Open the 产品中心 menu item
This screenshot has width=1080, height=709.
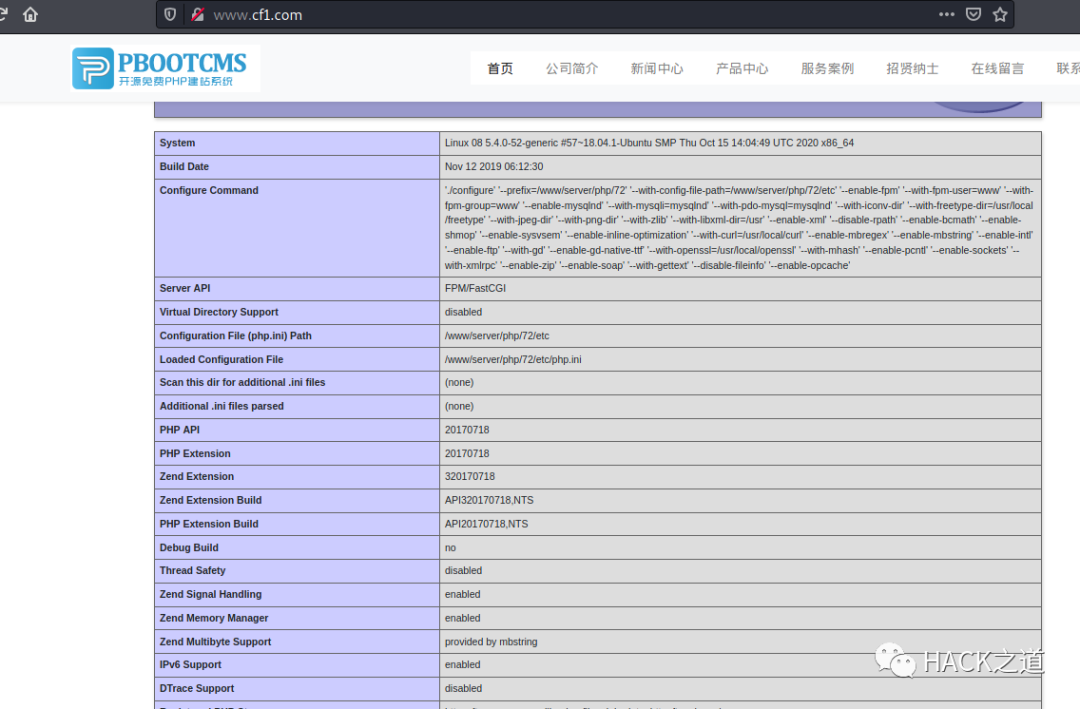click(742, 68)
